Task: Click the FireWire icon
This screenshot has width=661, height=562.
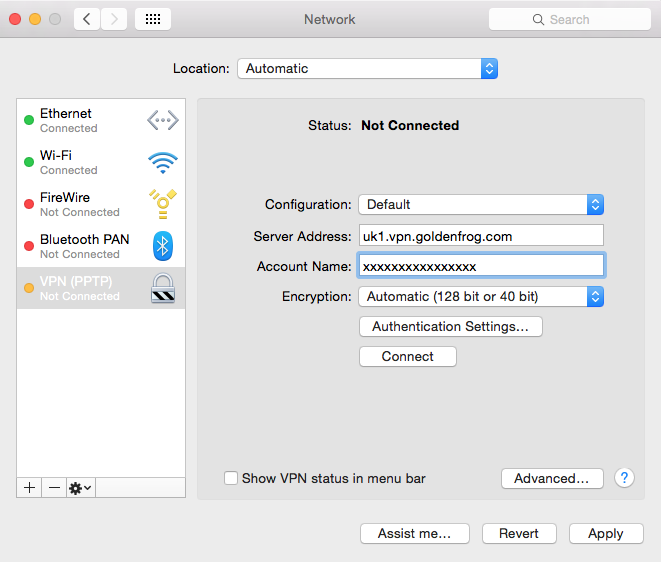Action: [x=163, y=204]
